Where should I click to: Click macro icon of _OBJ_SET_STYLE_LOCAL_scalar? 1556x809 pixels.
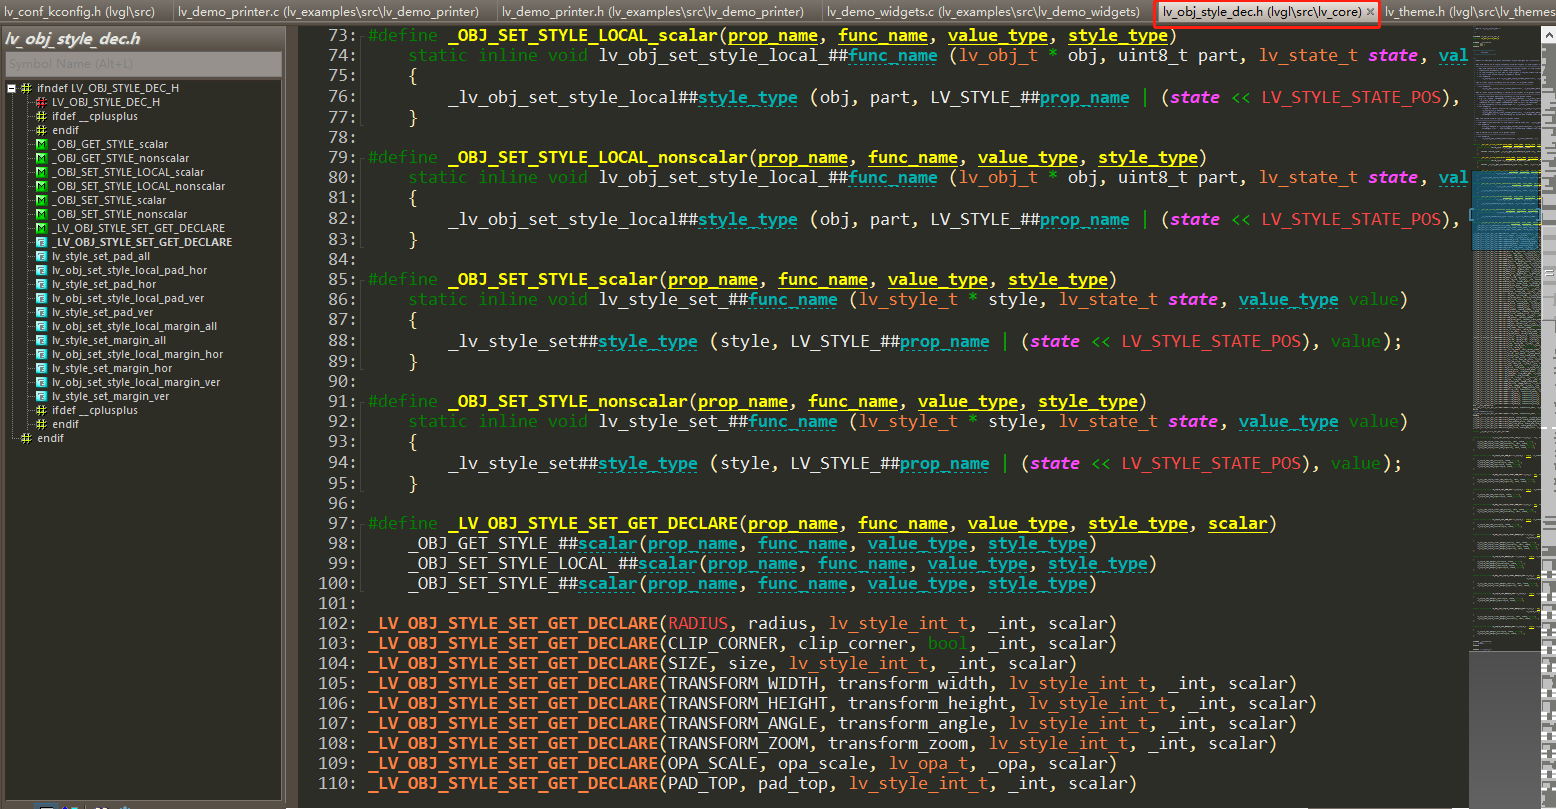coord(41,172)
